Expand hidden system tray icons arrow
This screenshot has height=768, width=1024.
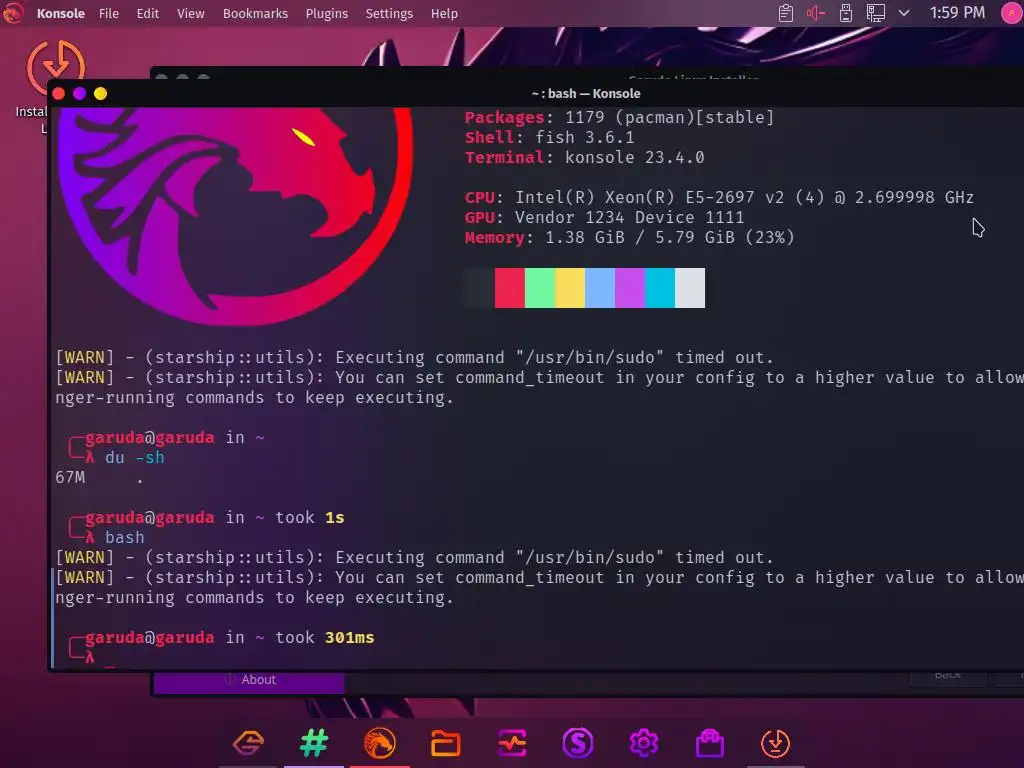(x=904, y=13)
